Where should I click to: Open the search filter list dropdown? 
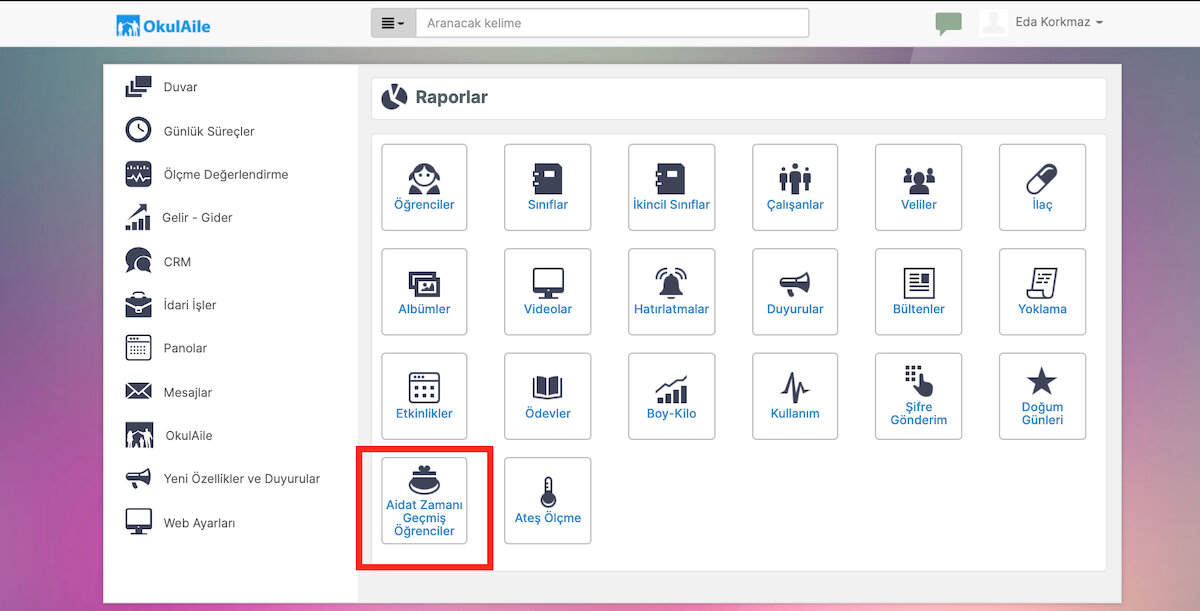(x=393, y=23)
